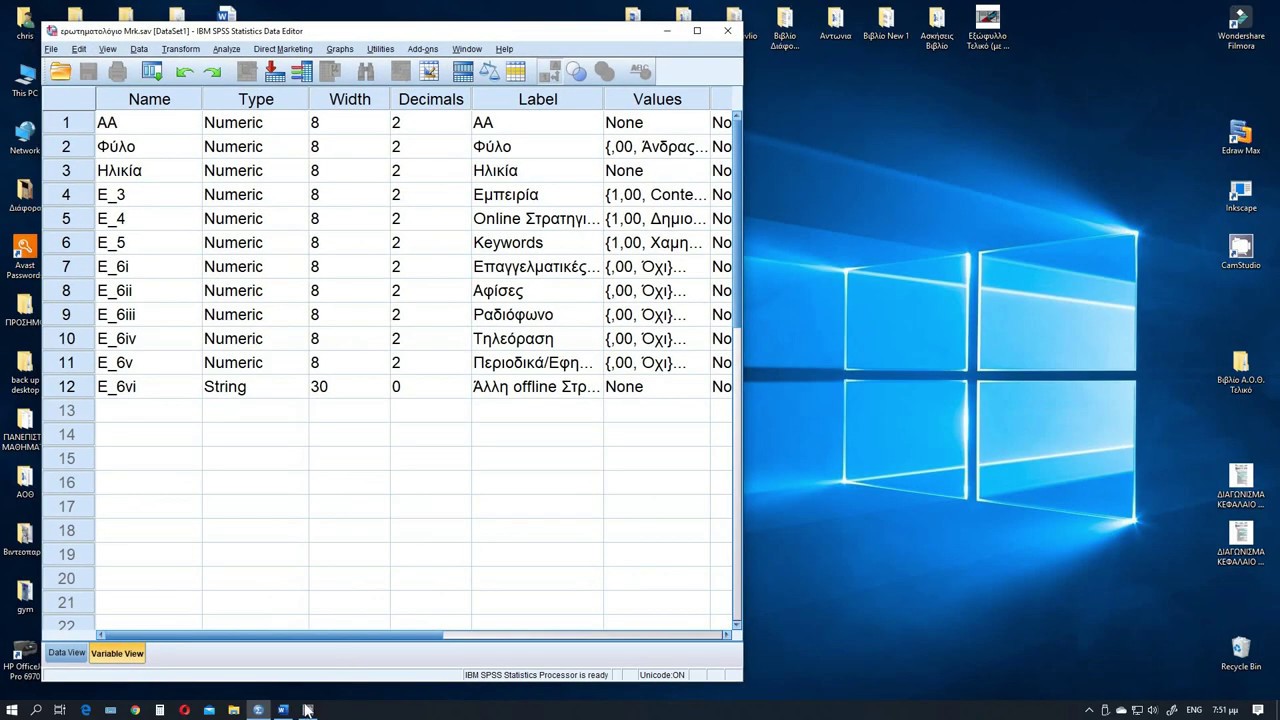Click the vertical scrollbar of variable grid
This screenshot has width=1280, height=720.
[x=737, y=225]
